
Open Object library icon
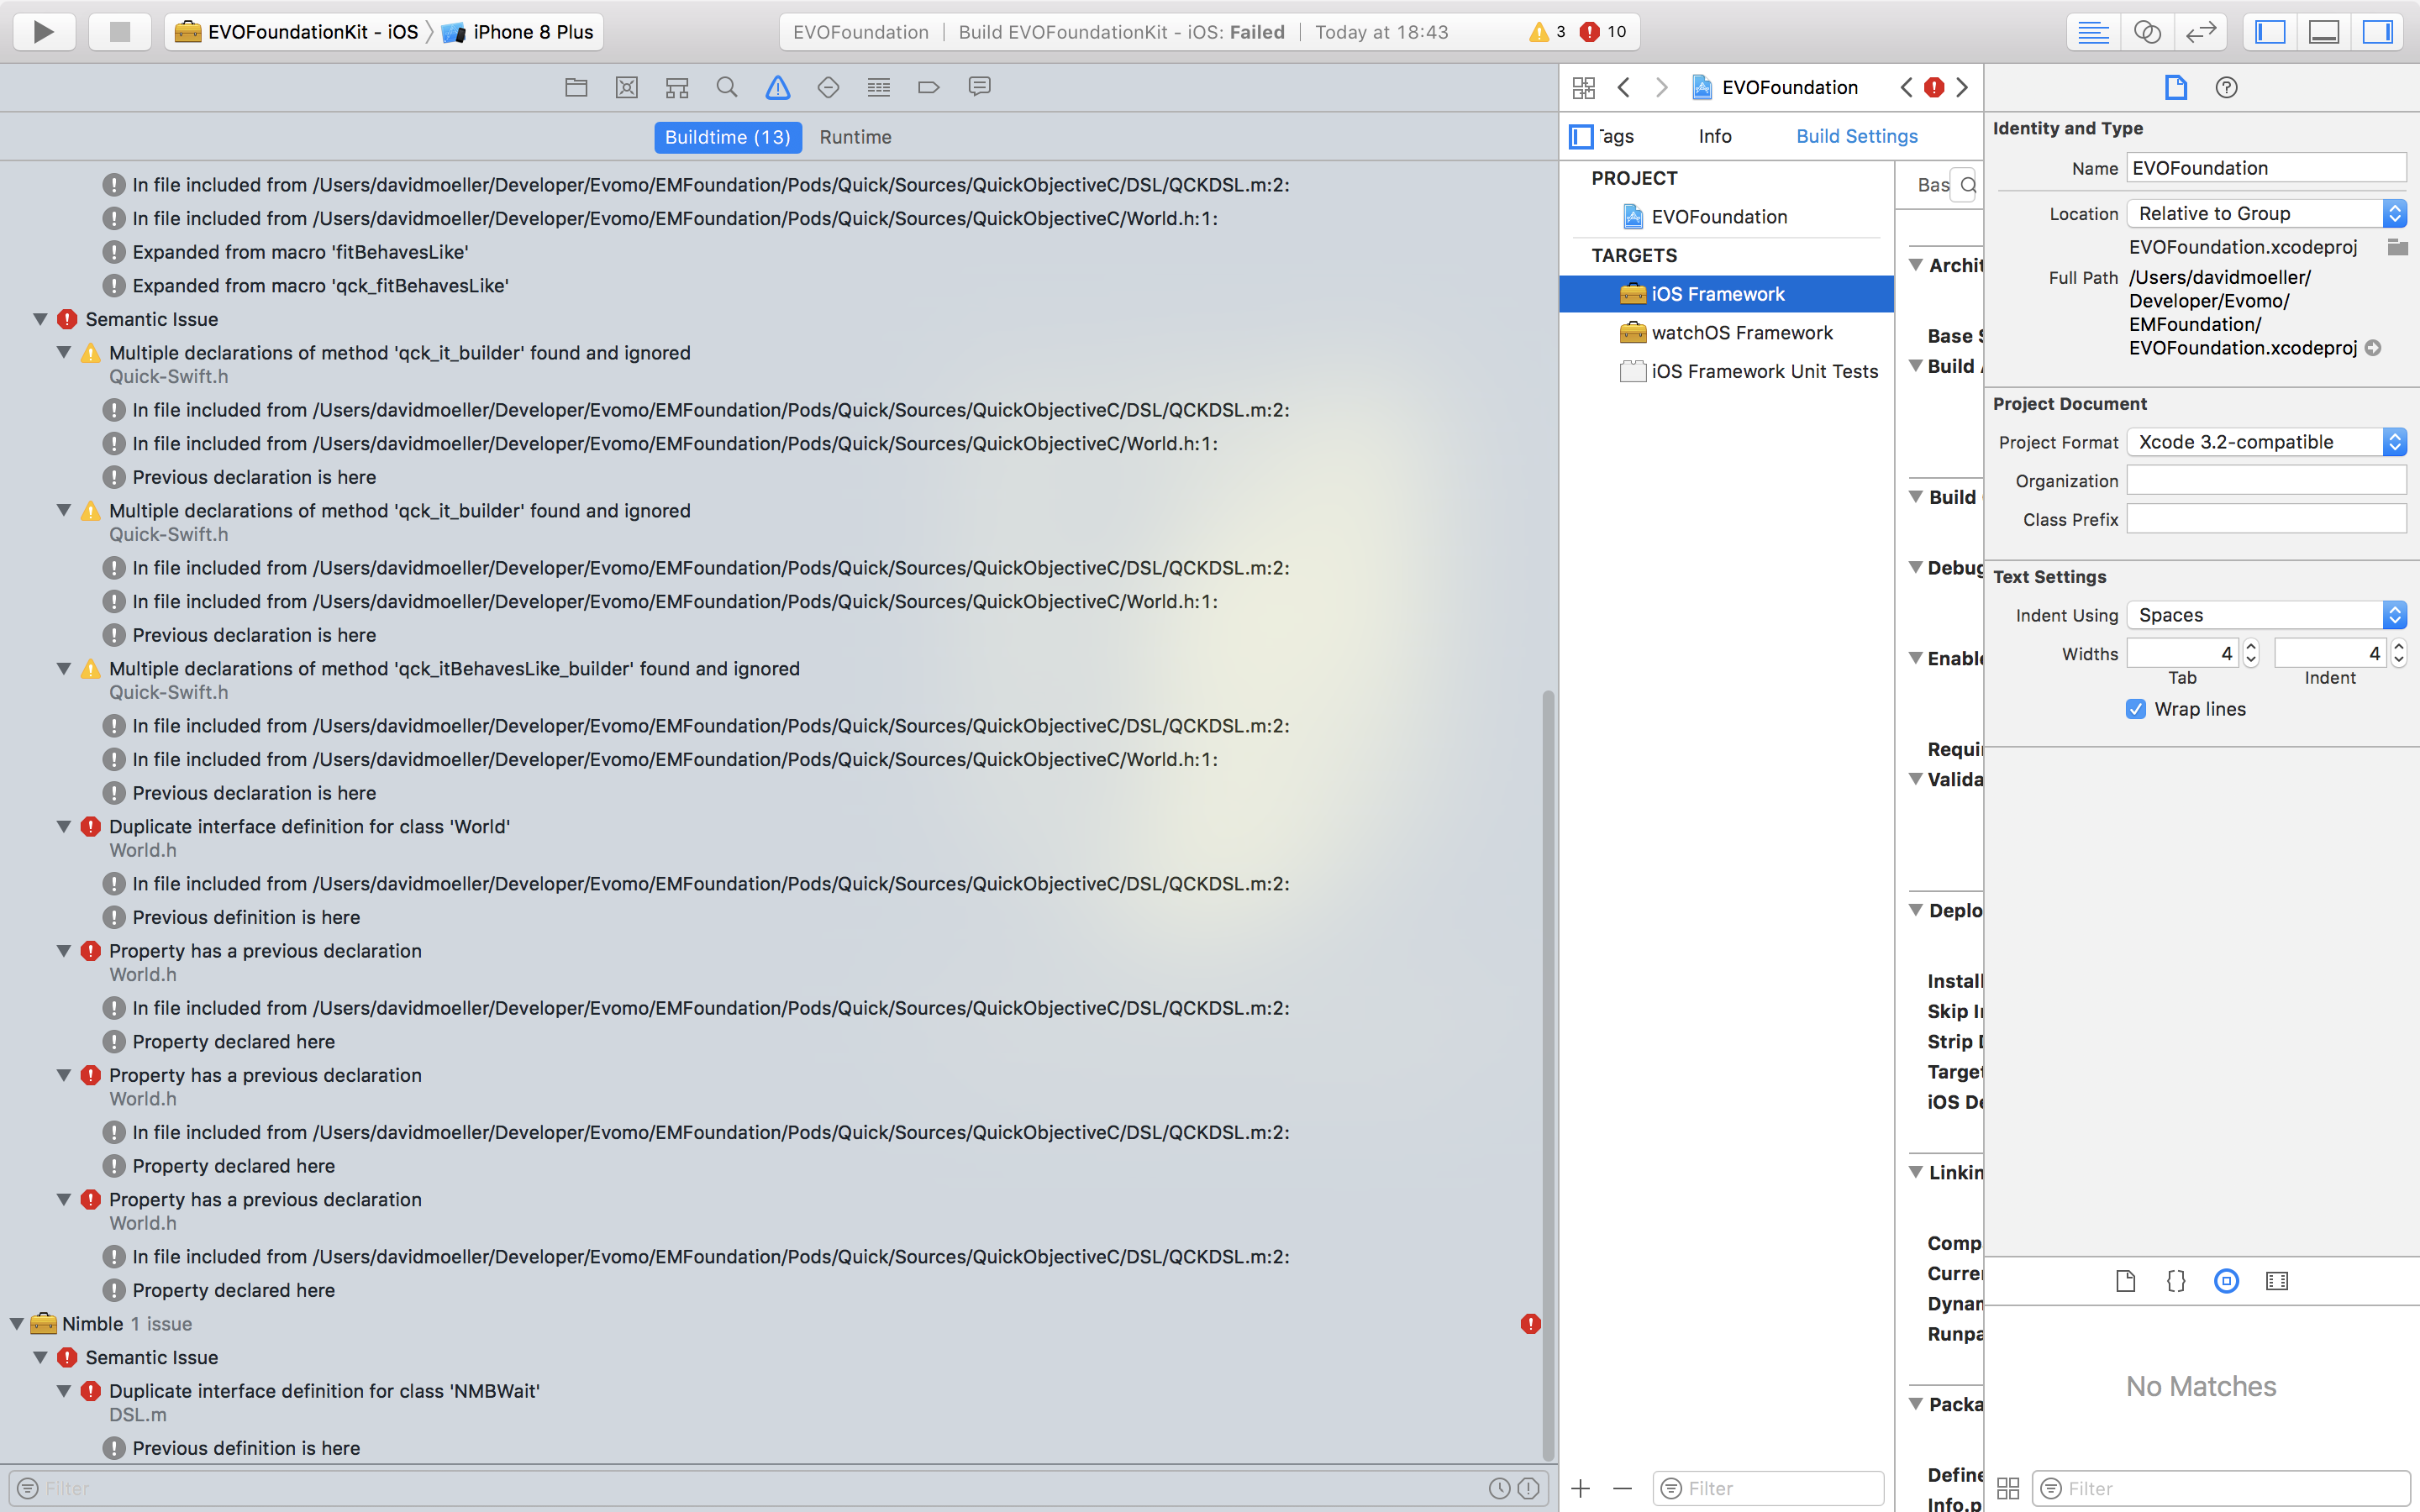2227,1281
